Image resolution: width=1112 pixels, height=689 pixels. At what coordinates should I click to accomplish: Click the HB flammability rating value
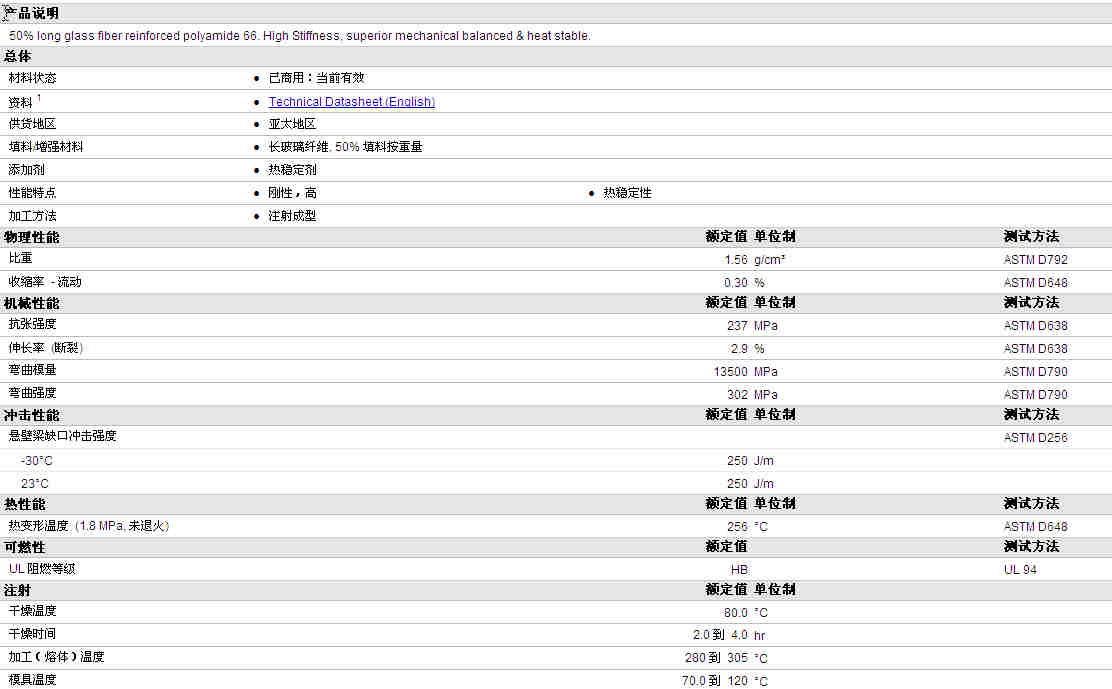[739, 569]
